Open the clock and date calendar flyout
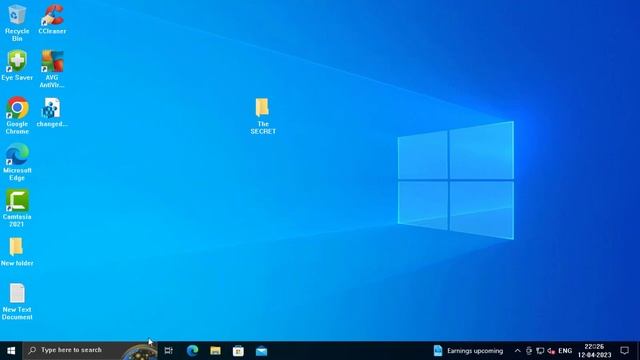640x360 pixels. point(594,351)
